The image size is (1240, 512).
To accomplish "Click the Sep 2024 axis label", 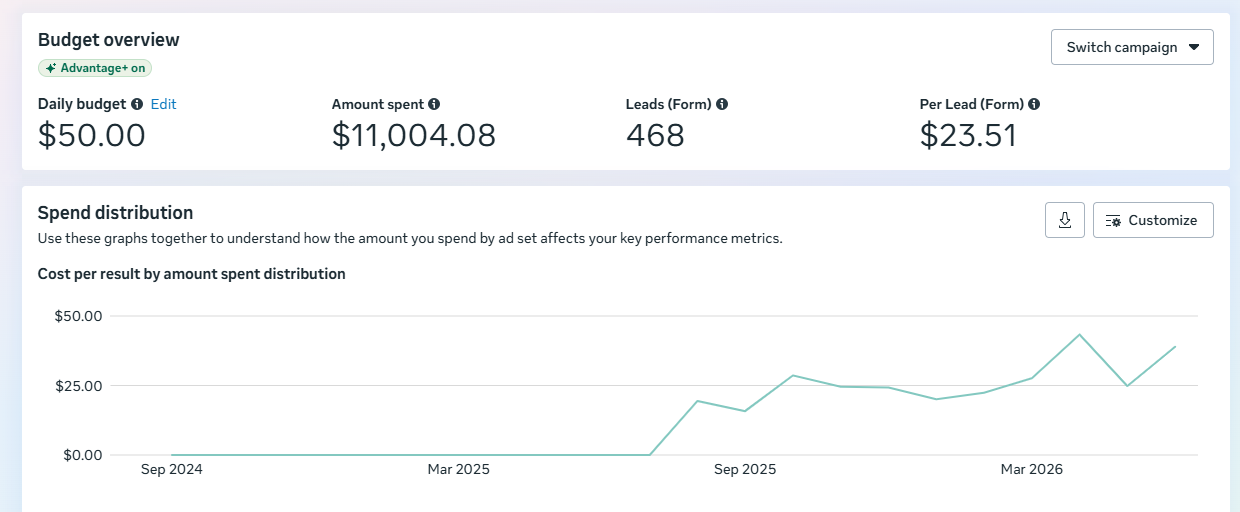I will pyautogui.click(x=171, y=469).
